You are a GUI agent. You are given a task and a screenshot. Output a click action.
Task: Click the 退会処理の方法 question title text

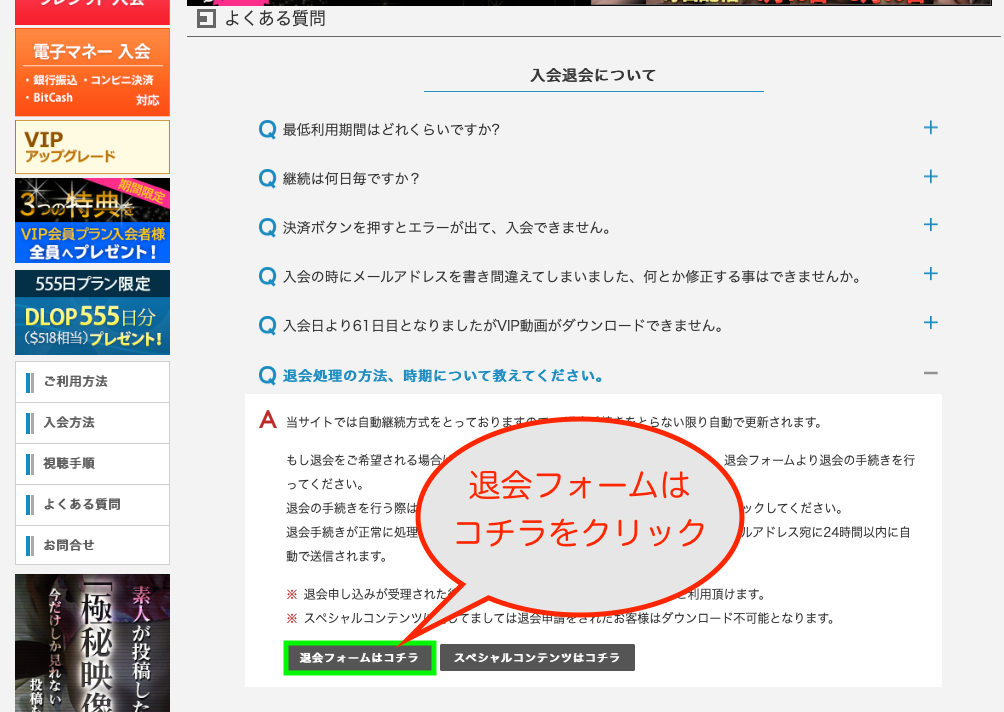click(443, 376)
